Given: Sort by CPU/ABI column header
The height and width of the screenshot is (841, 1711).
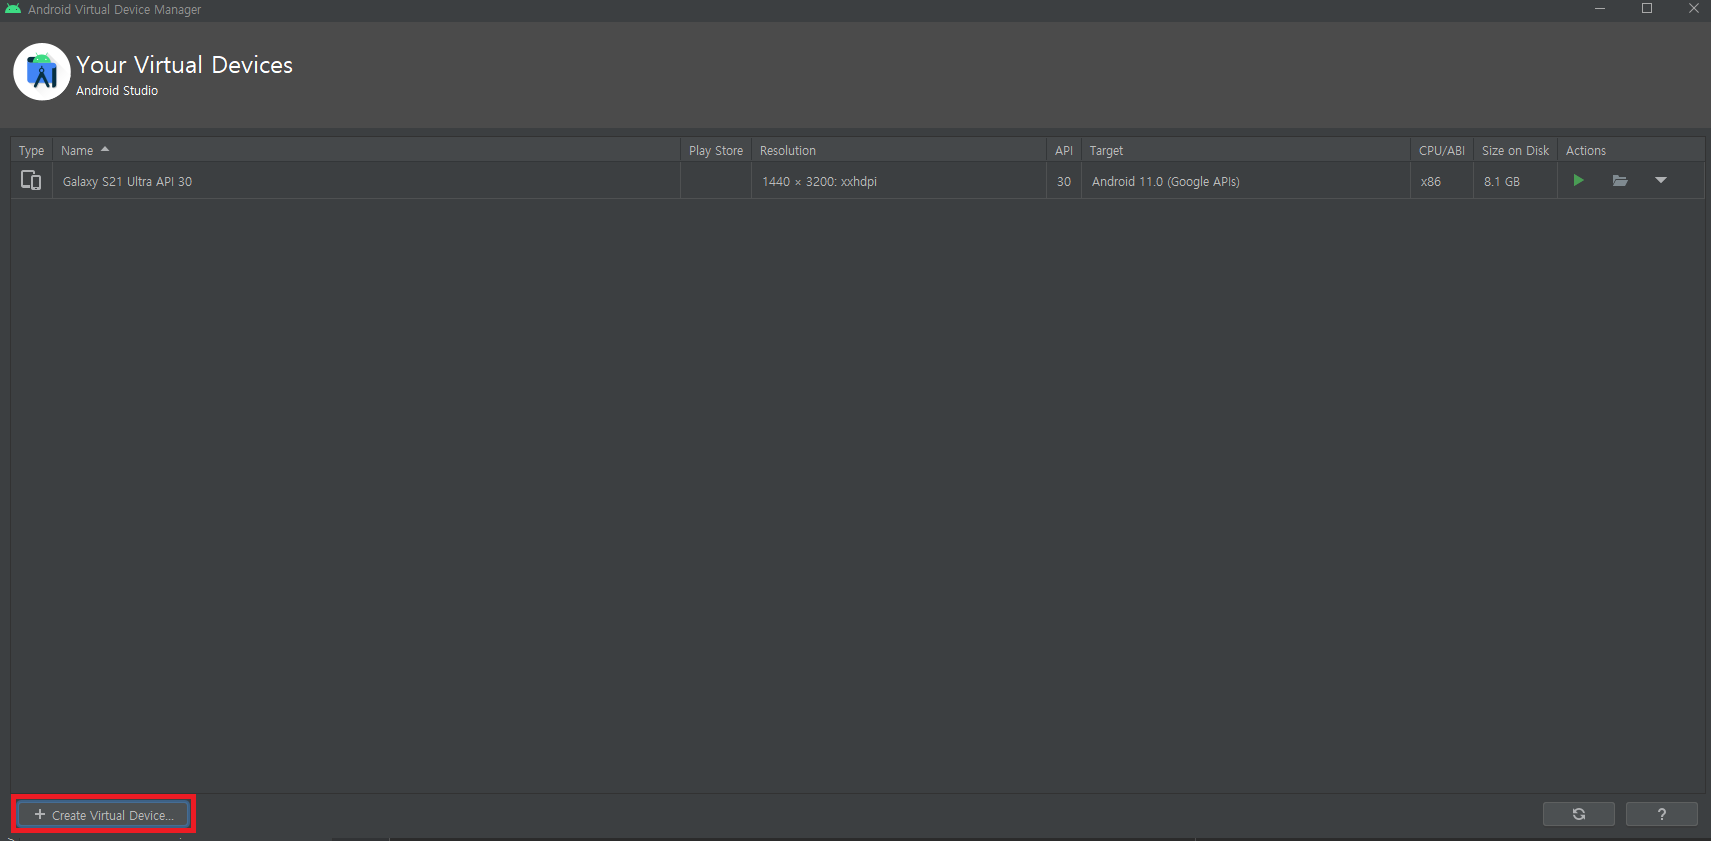Looking at the screenshot, I should coord(1442,150).
